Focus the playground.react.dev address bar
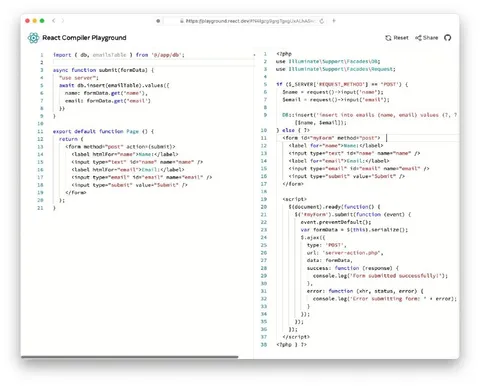This screenshot has width=480, height=386. coord(245,21)
